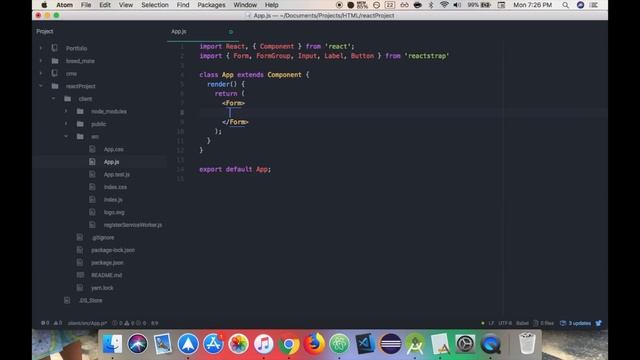
Task: Open the Help menu
Action: click(x=271, y=5)
